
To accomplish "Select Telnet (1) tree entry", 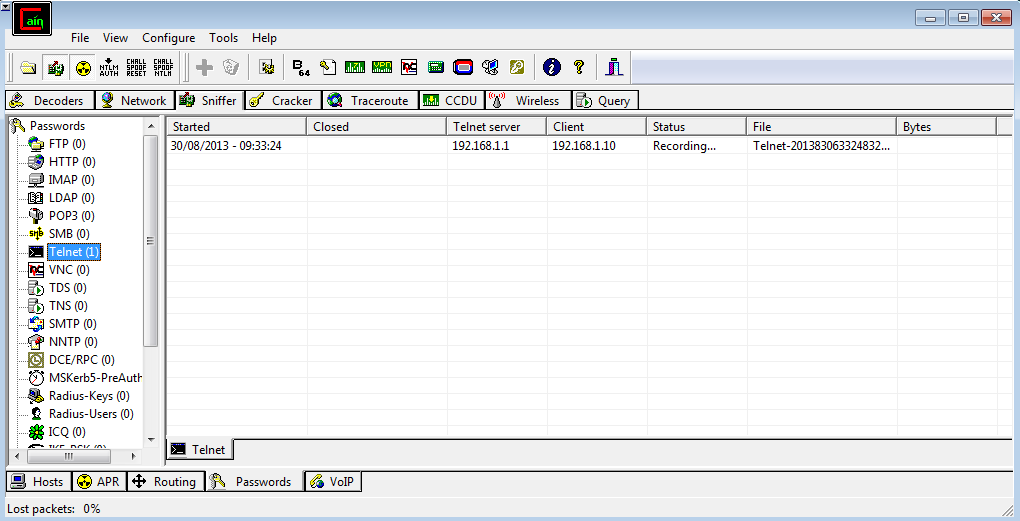I will tap(74, 252).
